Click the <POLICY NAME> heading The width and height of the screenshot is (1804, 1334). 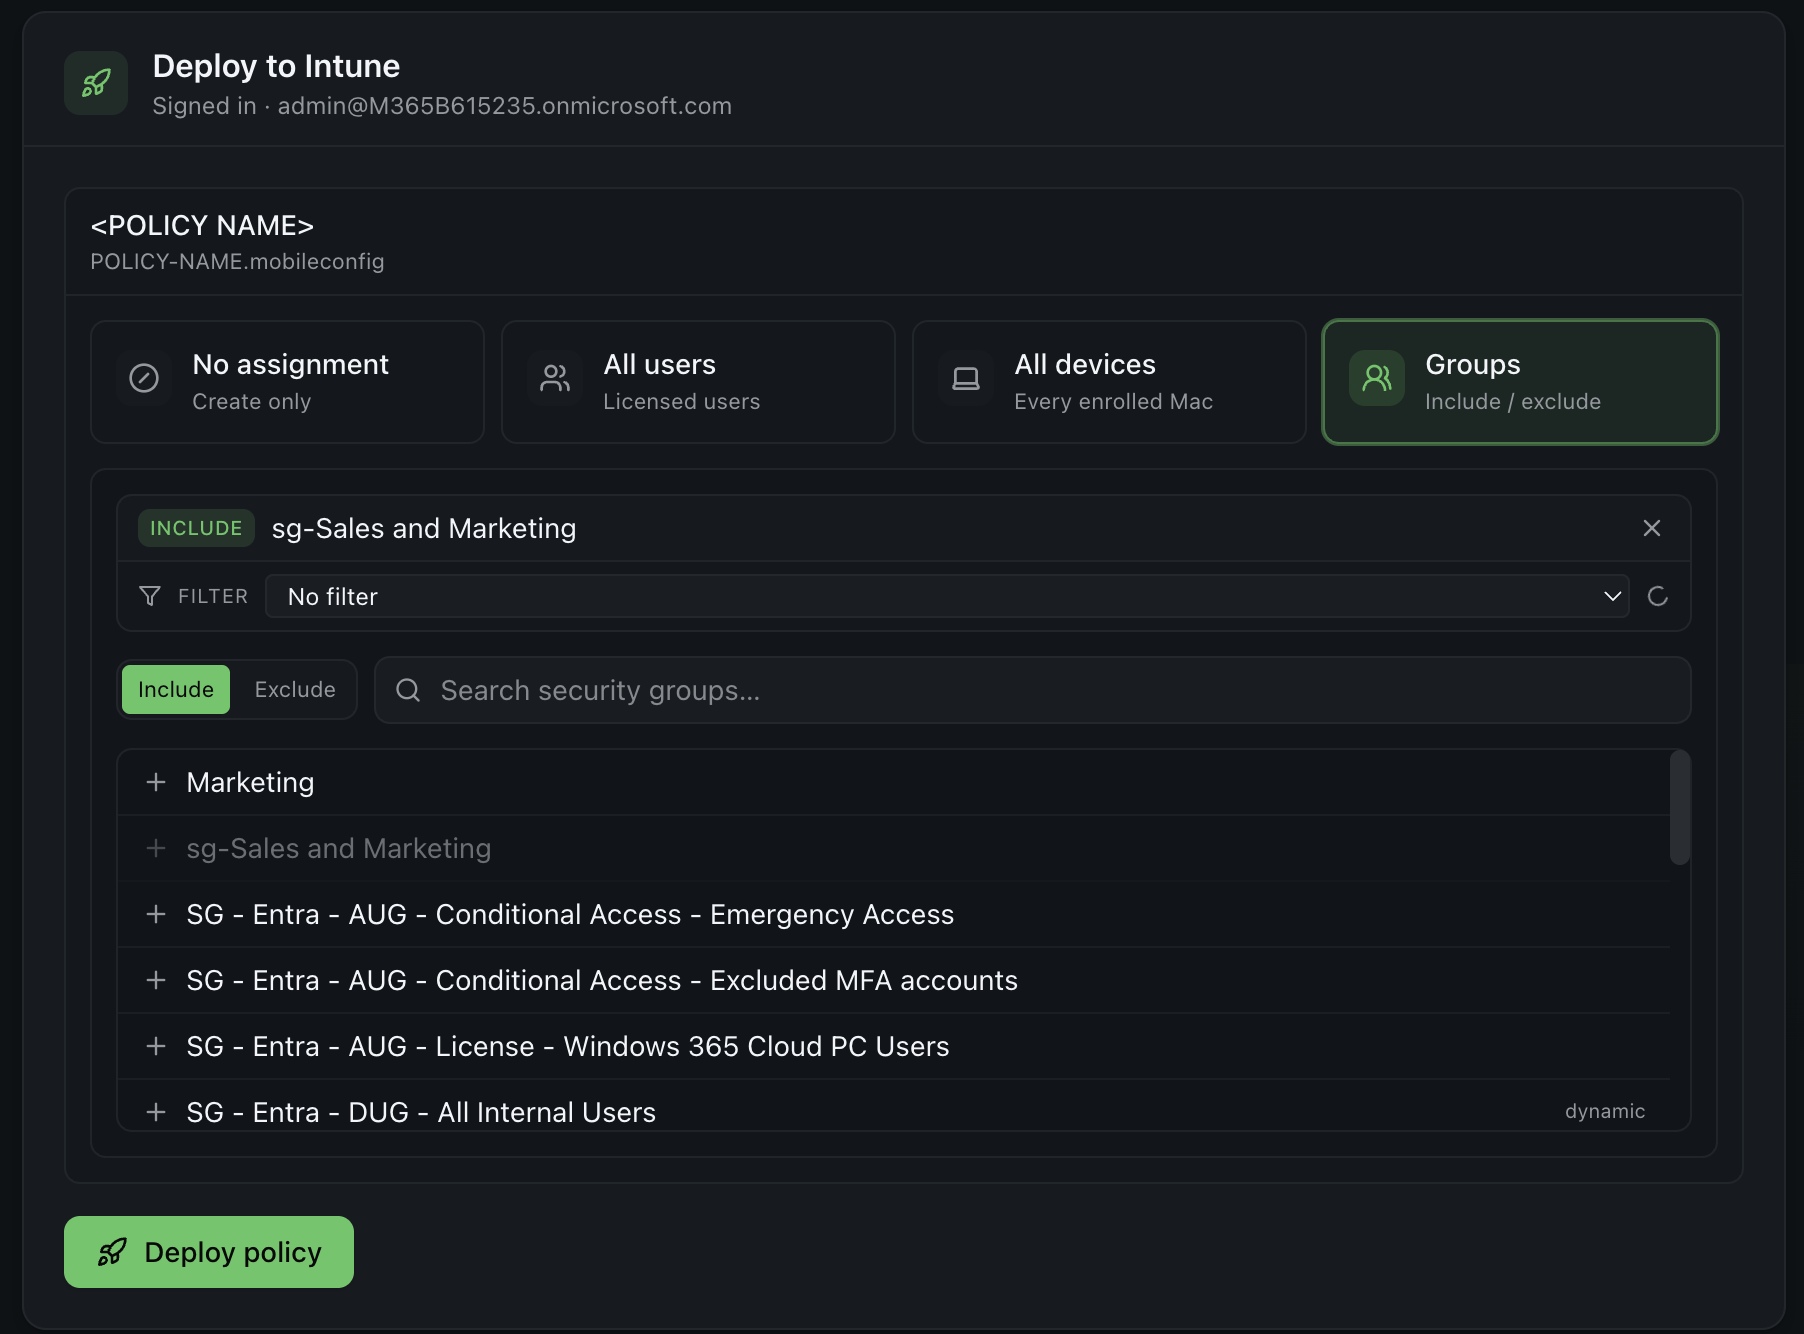click(202, 225)
